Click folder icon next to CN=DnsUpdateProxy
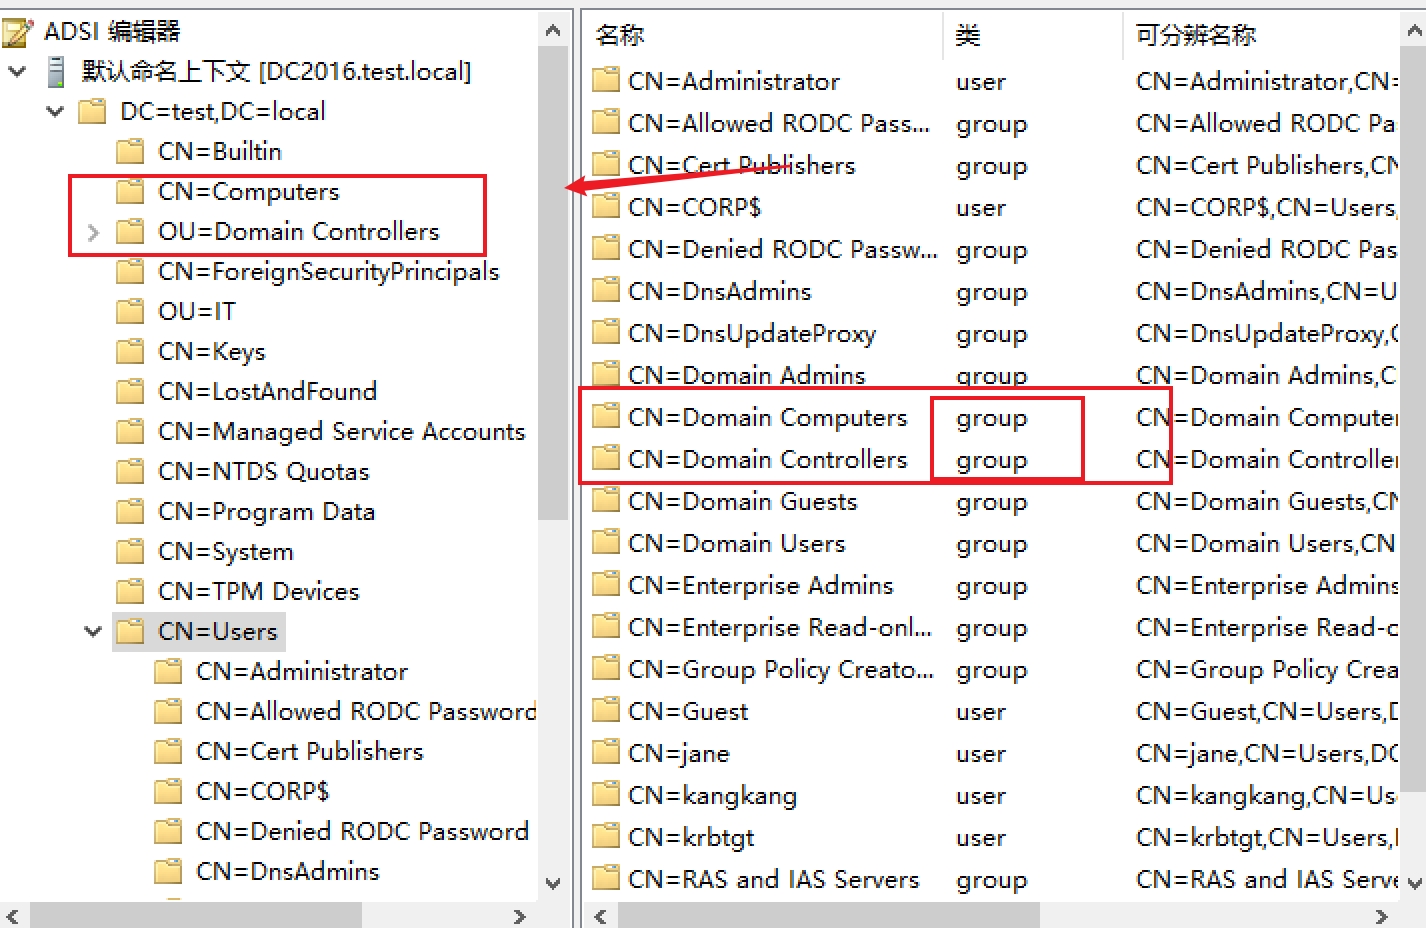This screenshot has width=1426, height=928. tap(605, 333)
